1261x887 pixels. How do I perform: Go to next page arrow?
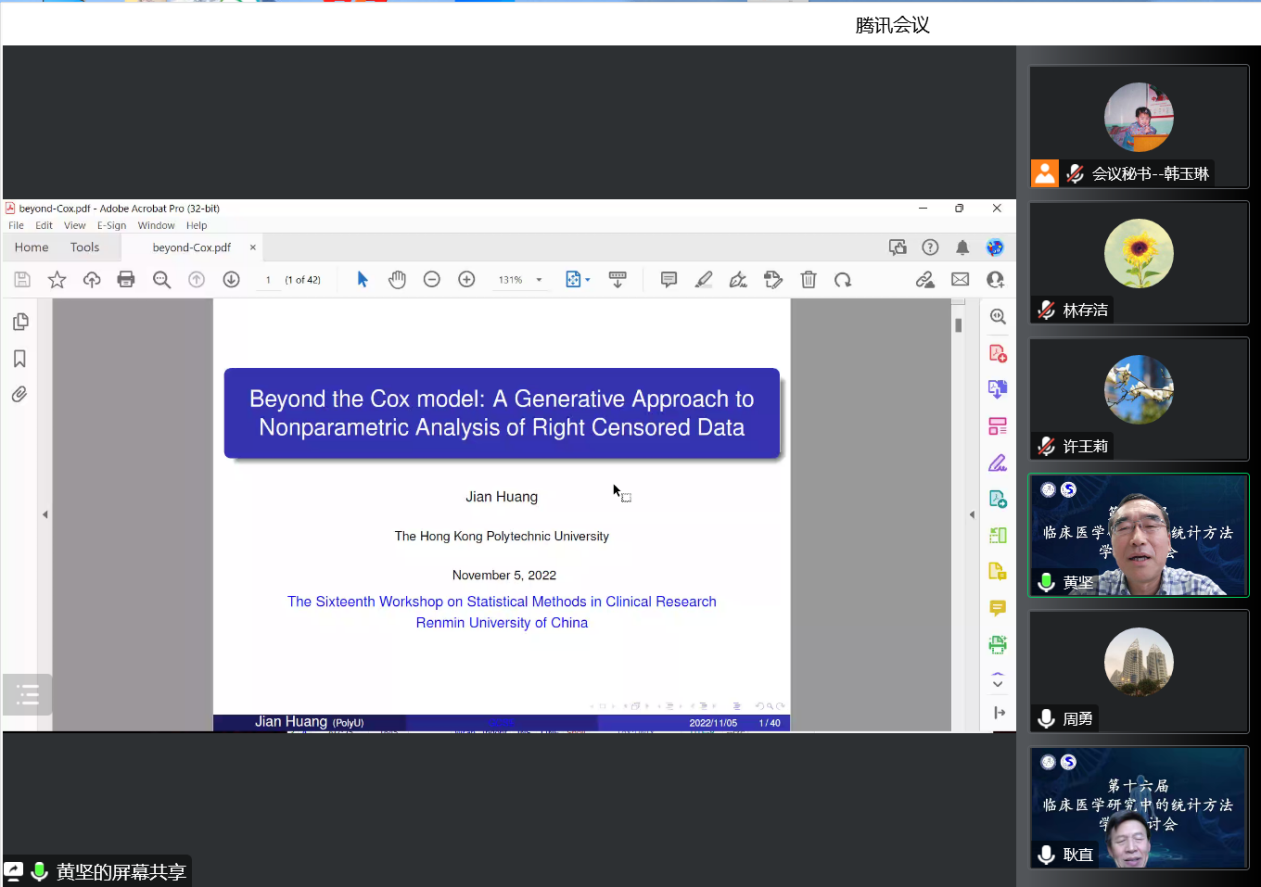(231, 280)
